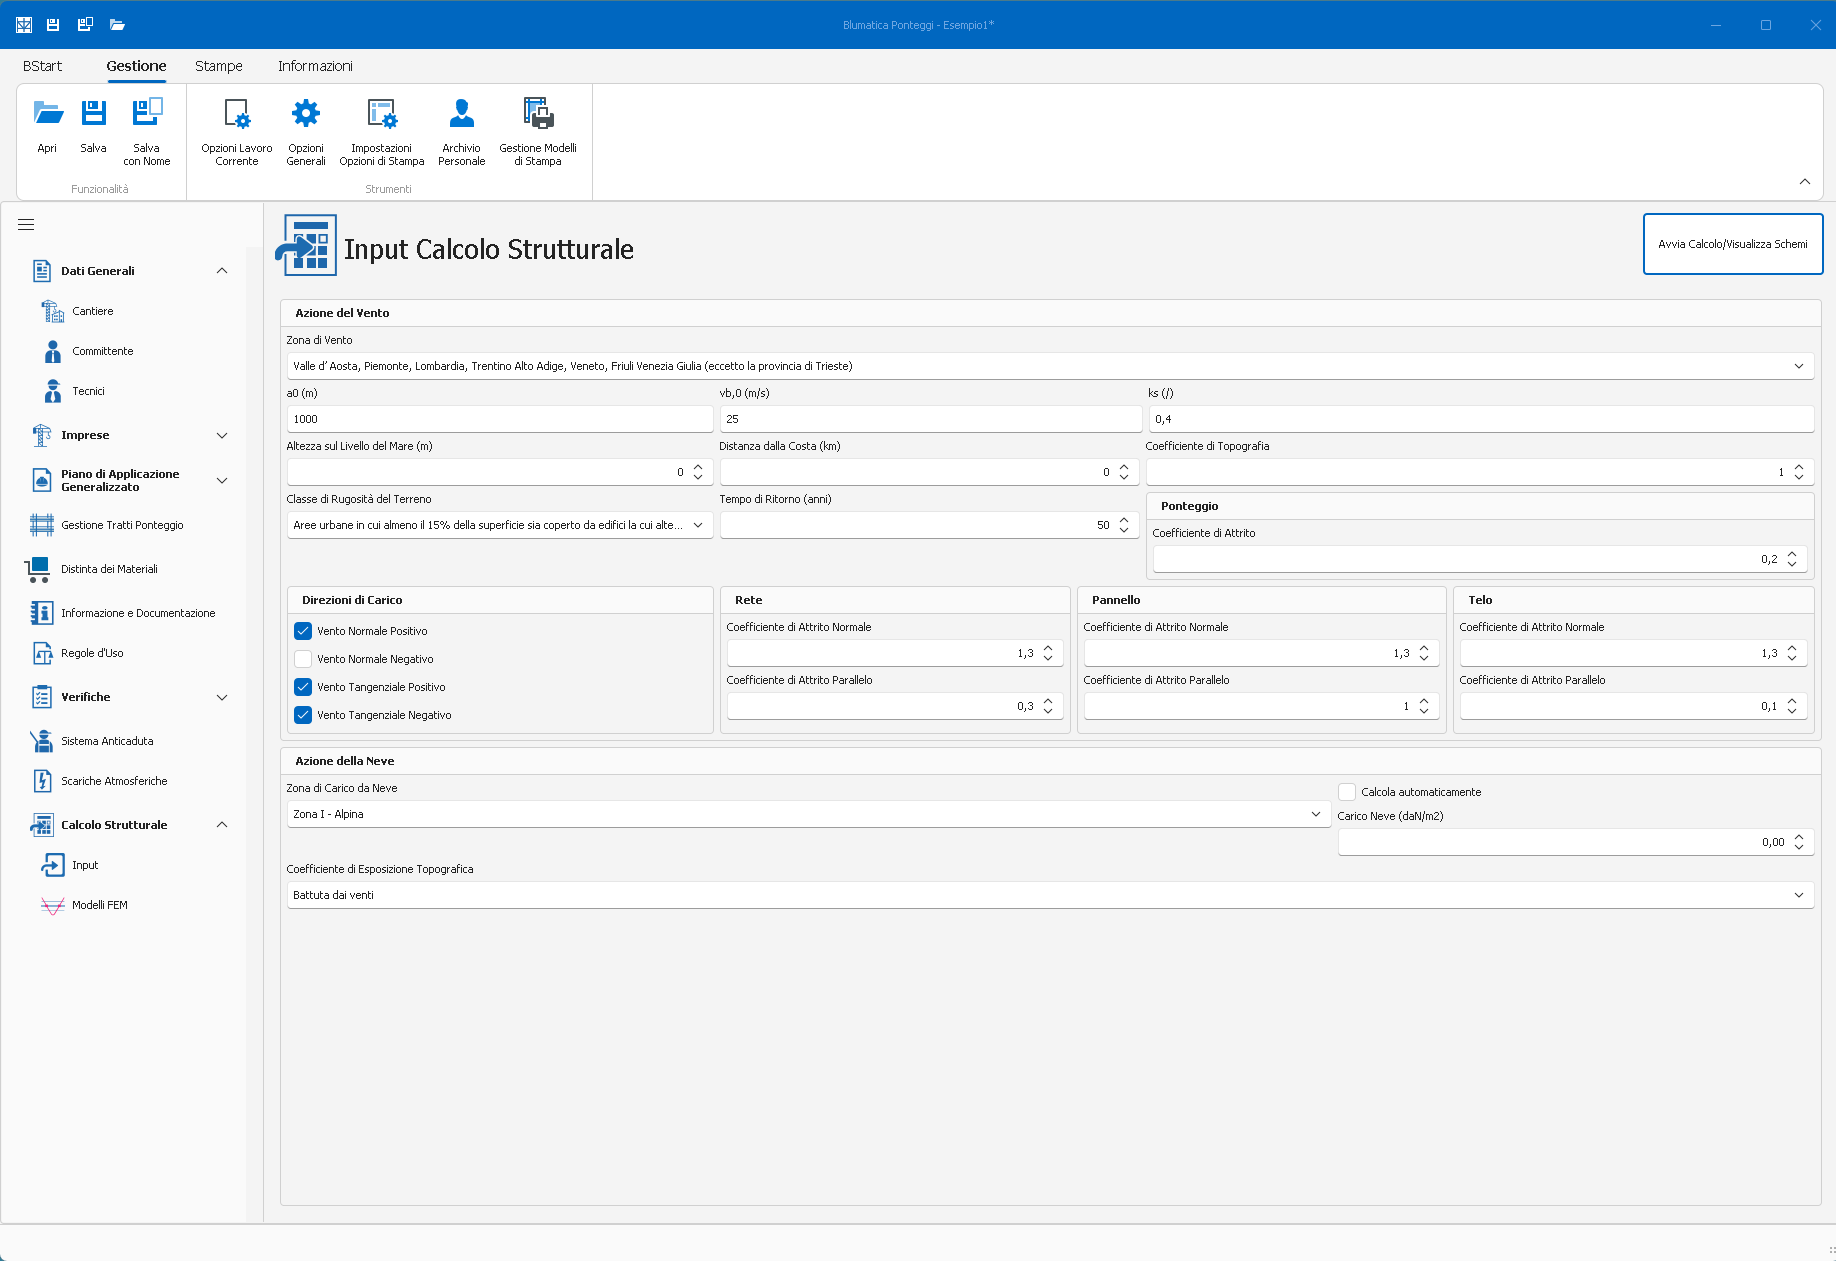Disable Vento Normale Positivo checkbox
The height and width of the screenshot is (1261, 1836).
[x=303, y=631]
